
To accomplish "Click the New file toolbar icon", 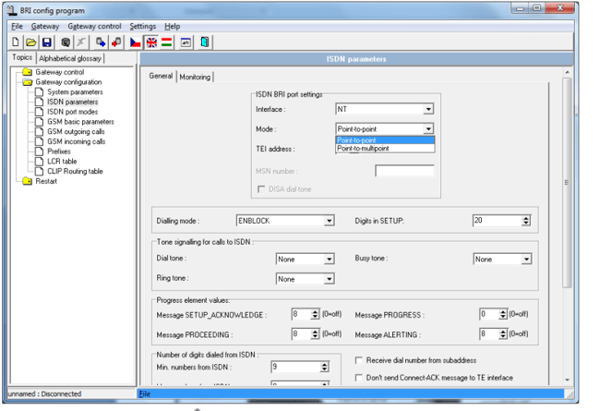I will click(16, 42).
